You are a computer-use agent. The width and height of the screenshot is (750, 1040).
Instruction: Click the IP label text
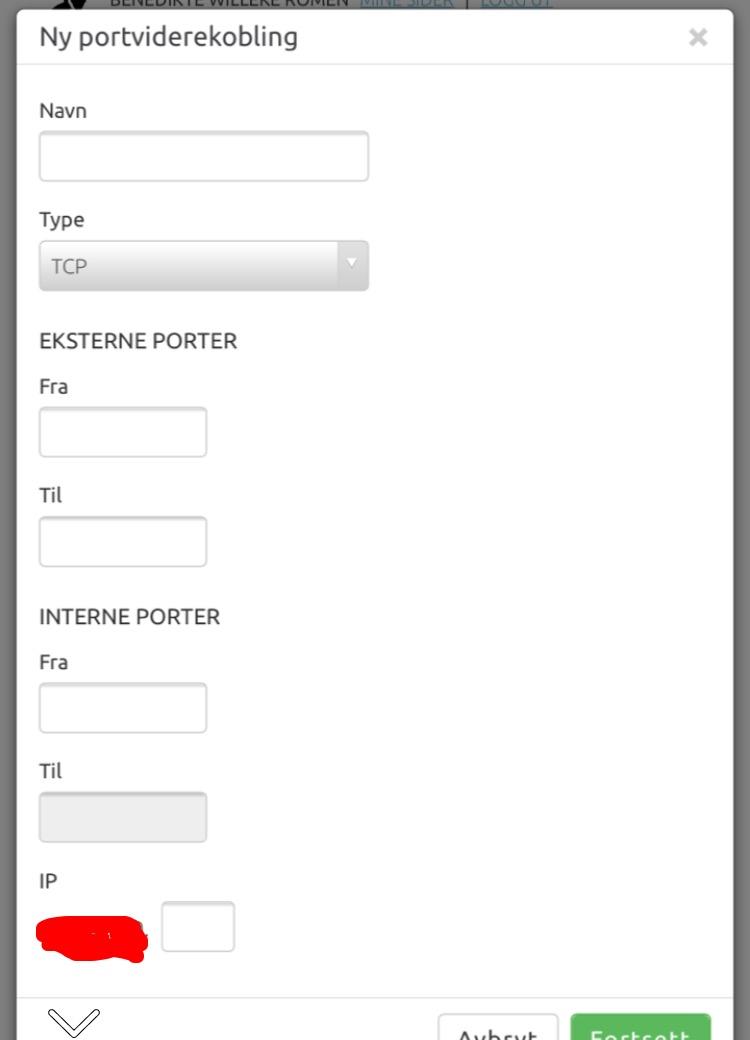(x=48, y=881)
